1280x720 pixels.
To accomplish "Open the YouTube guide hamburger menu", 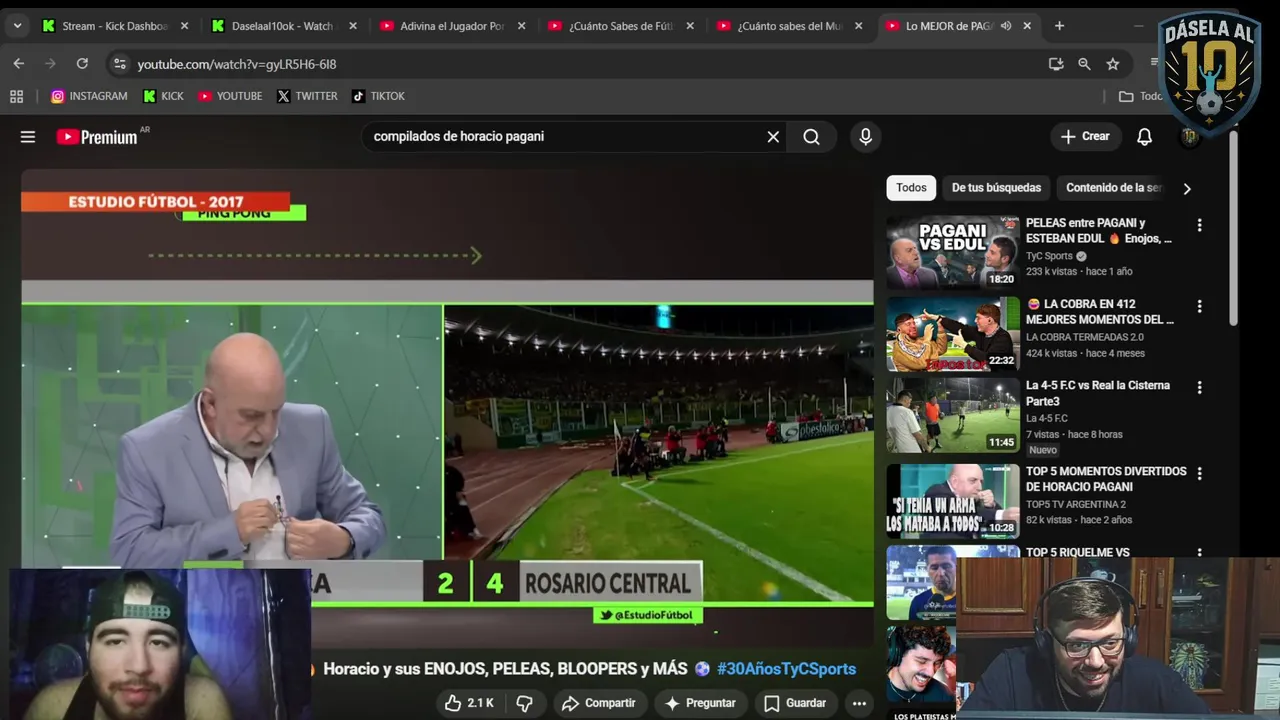I will [x=28, y=137].
